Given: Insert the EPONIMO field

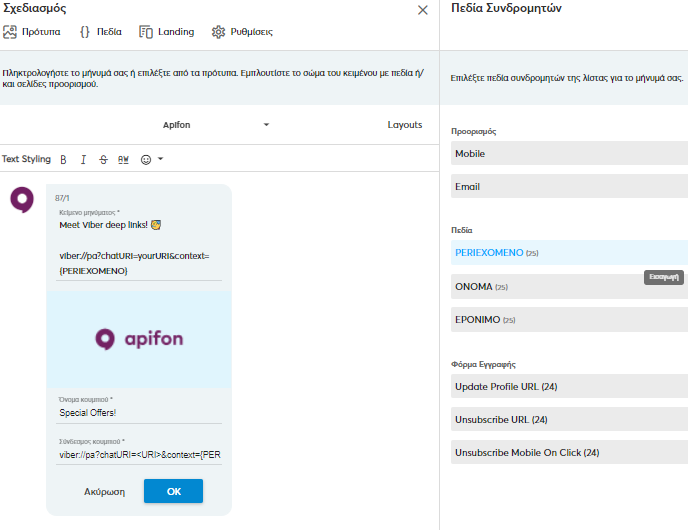Looking at the screenshot, I should (x=569, y=319).
